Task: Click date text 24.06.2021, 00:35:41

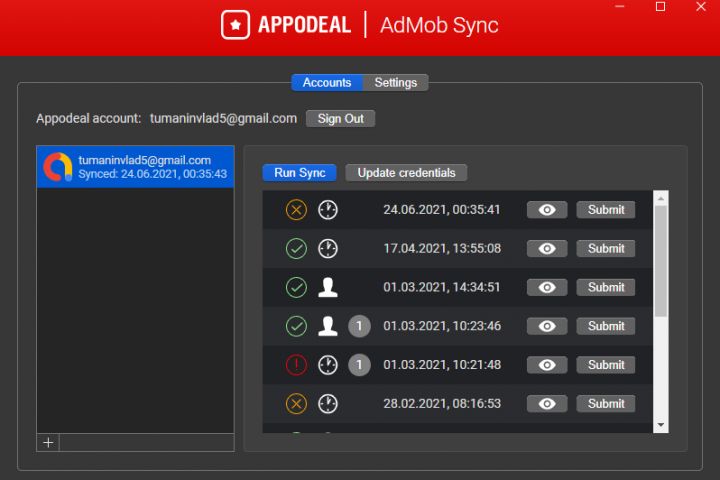Action: click(x=441, y=210)
